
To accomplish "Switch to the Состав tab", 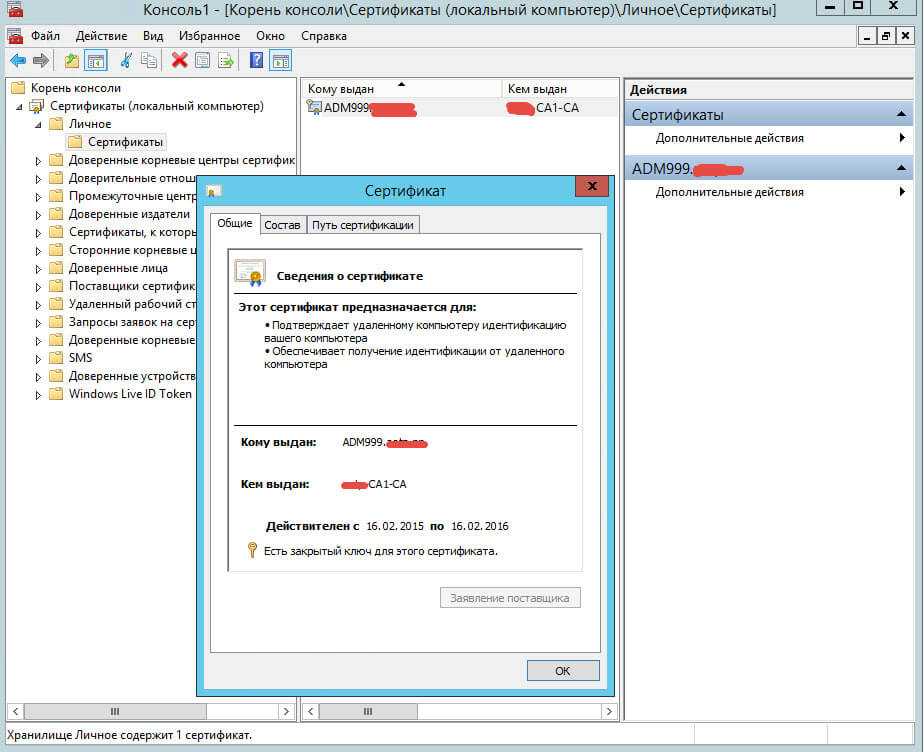I will [282, 225].
